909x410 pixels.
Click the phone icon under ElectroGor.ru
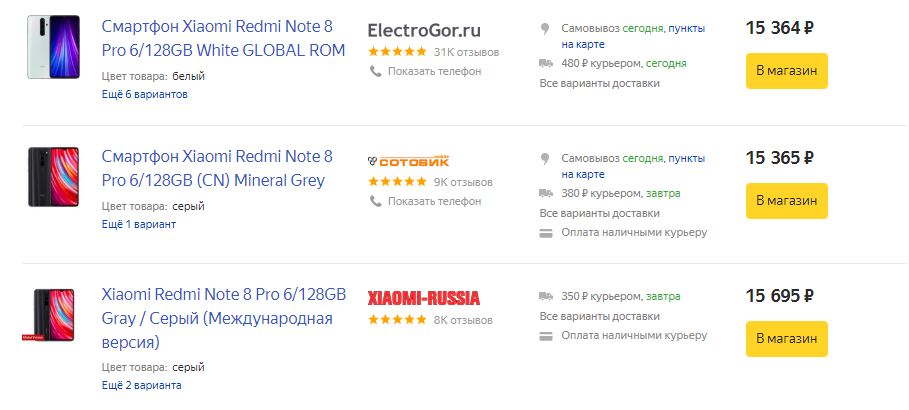pyautogui.click(x=375, y=71)
